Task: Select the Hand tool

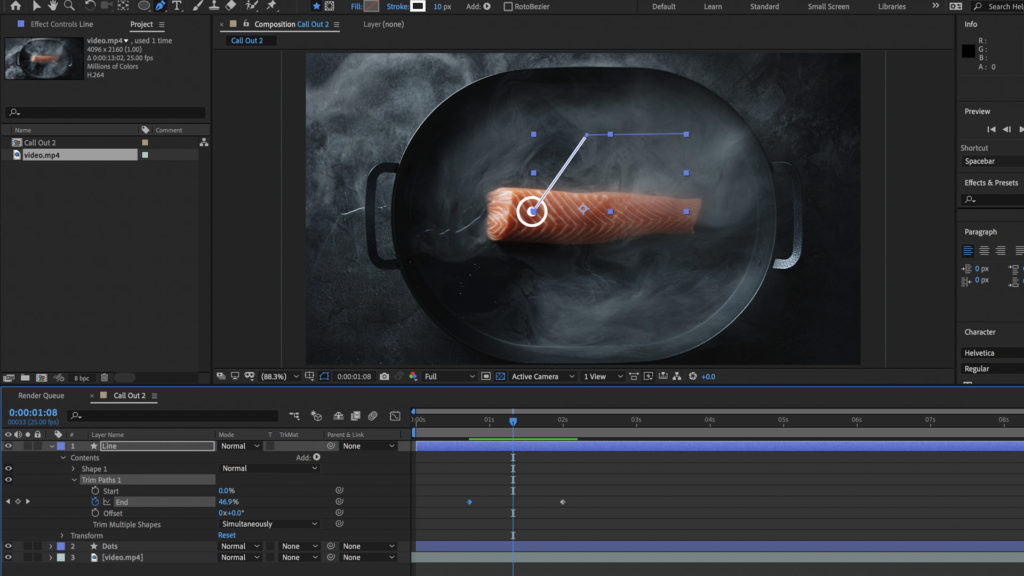Action: (52, 6)
